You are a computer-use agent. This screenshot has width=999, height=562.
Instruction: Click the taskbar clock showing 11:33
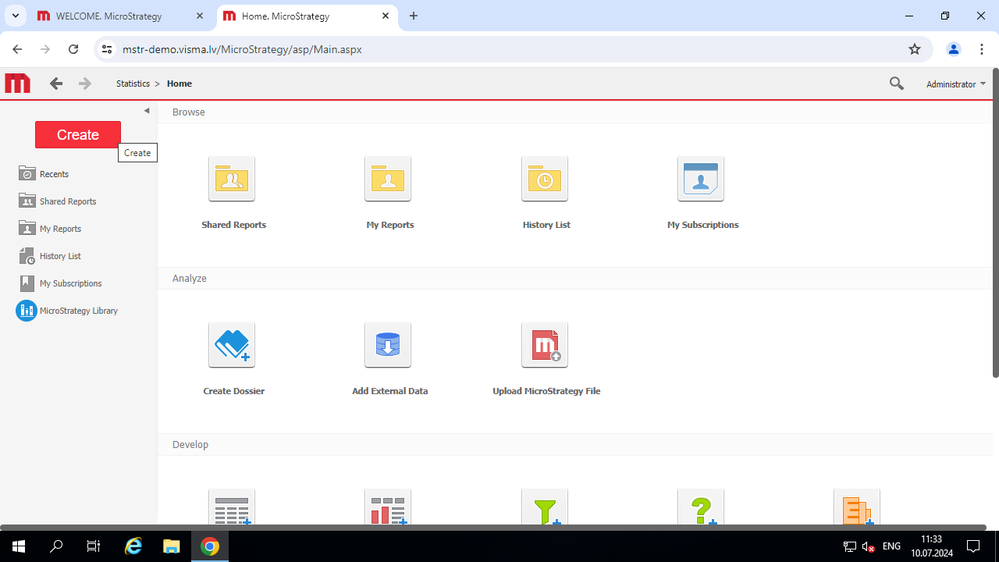tap(931, 546)
